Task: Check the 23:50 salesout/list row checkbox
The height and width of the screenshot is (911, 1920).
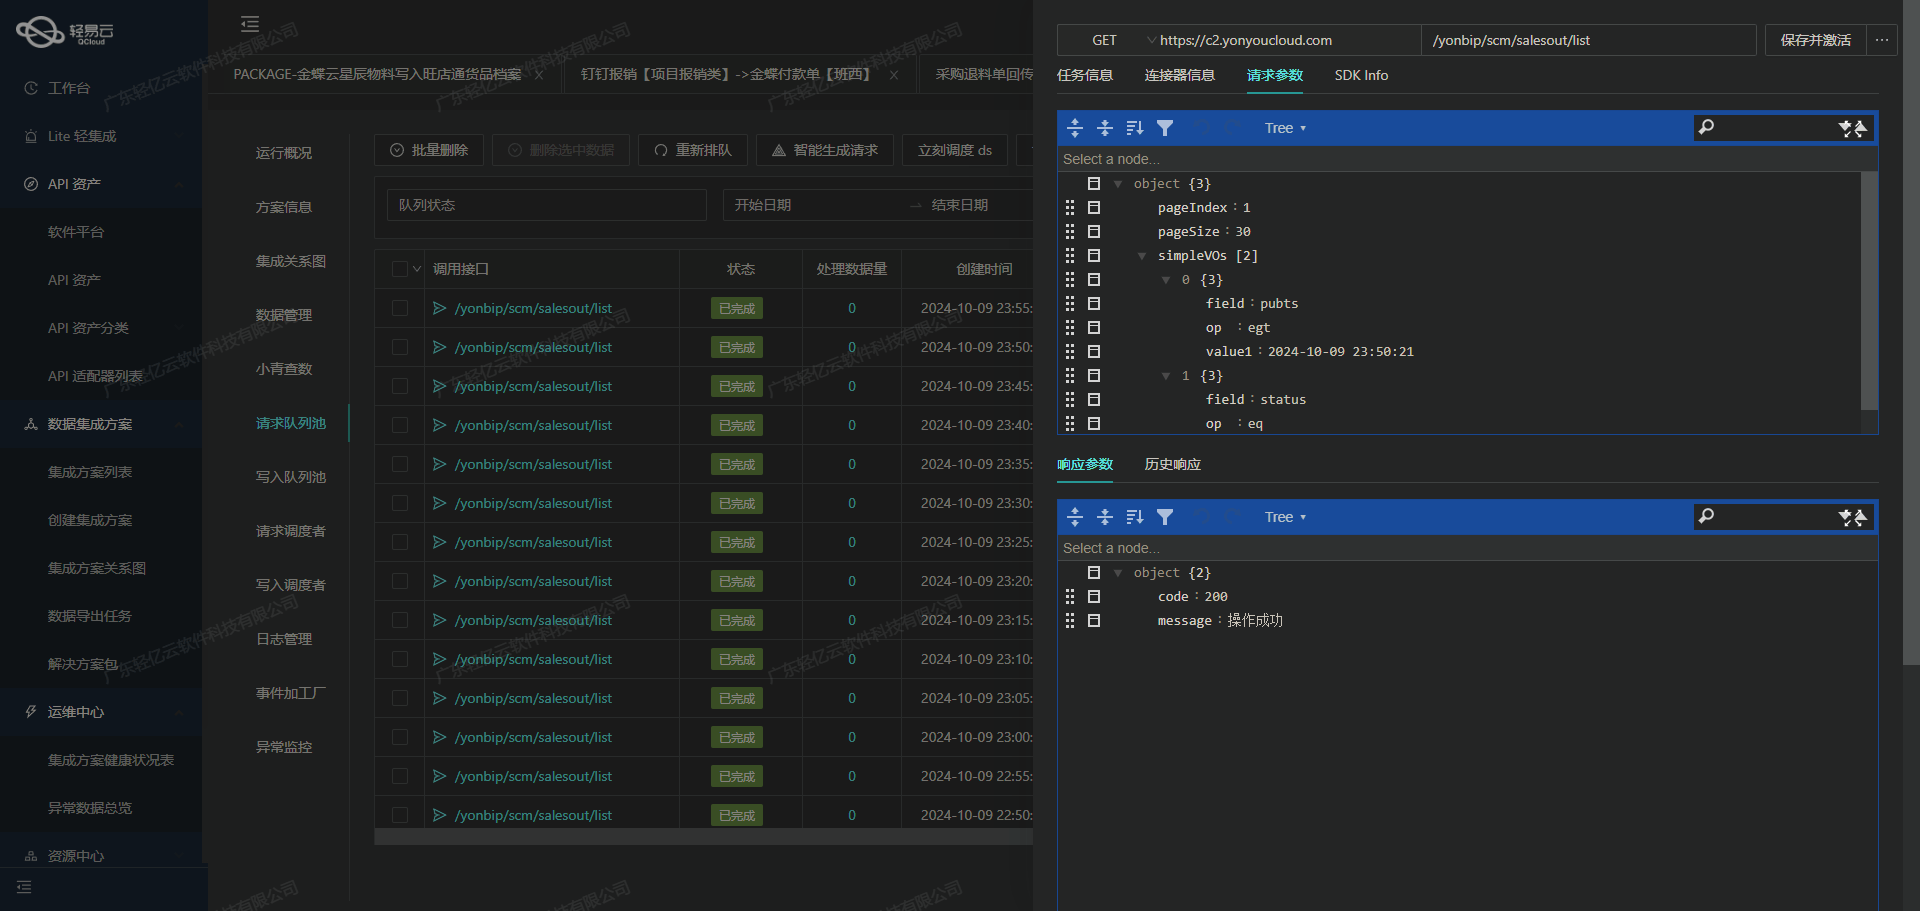Action: pos(400,347)
